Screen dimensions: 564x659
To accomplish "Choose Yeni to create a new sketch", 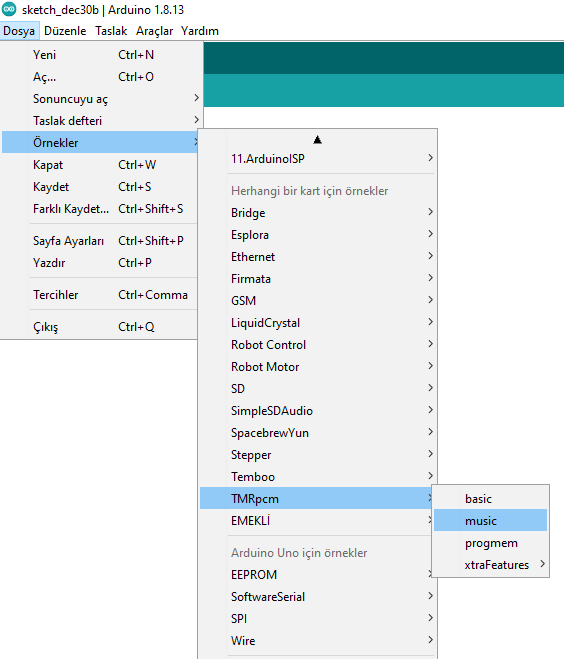I will (x=100, y=55).
